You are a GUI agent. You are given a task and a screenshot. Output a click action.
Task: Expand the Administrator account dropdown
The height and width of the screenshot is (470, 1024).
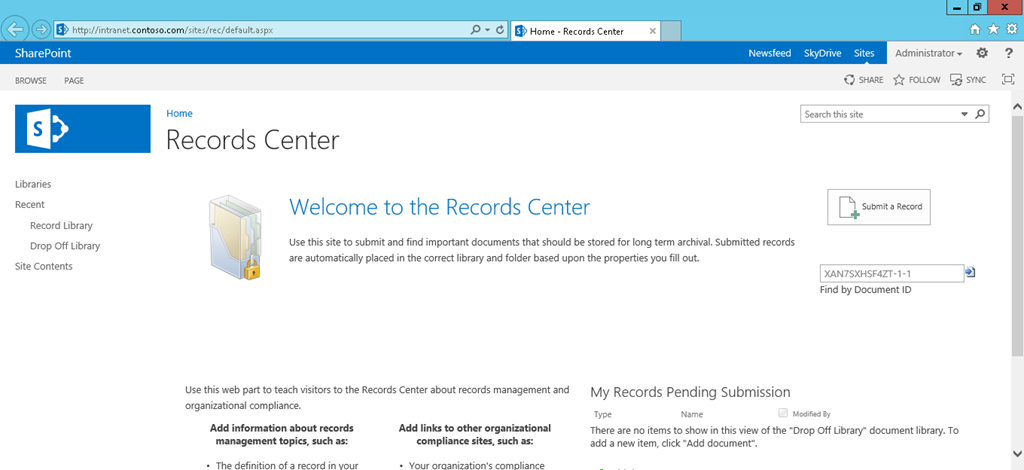[929, 53]
